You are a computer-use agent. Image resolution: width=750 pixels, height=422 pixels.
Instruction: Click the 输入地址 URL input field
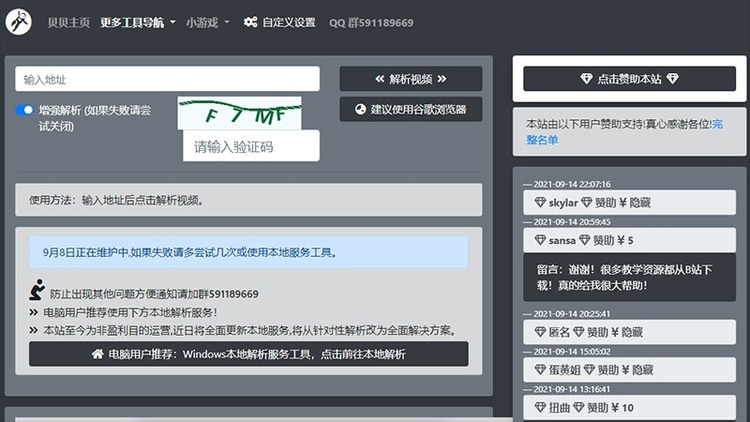point(167,79)
